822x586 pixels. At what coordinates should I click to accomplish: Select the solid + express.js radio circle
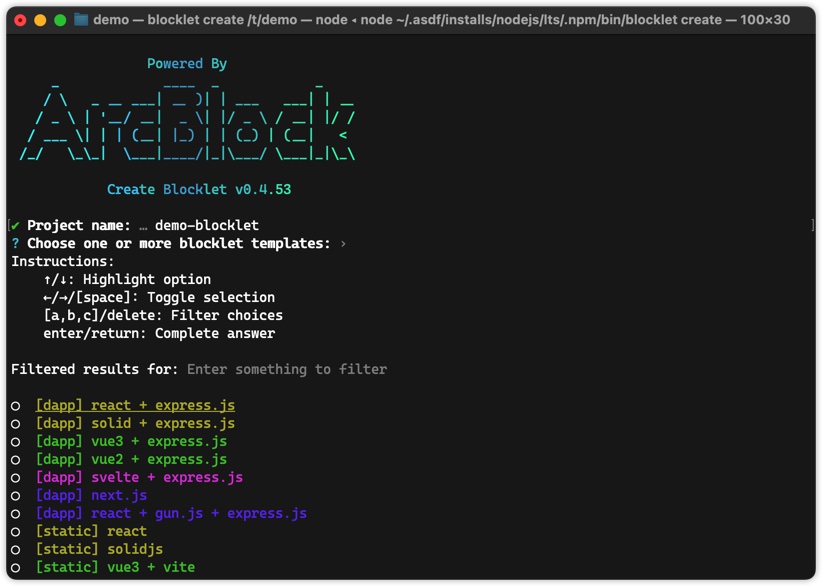point(16,424)
